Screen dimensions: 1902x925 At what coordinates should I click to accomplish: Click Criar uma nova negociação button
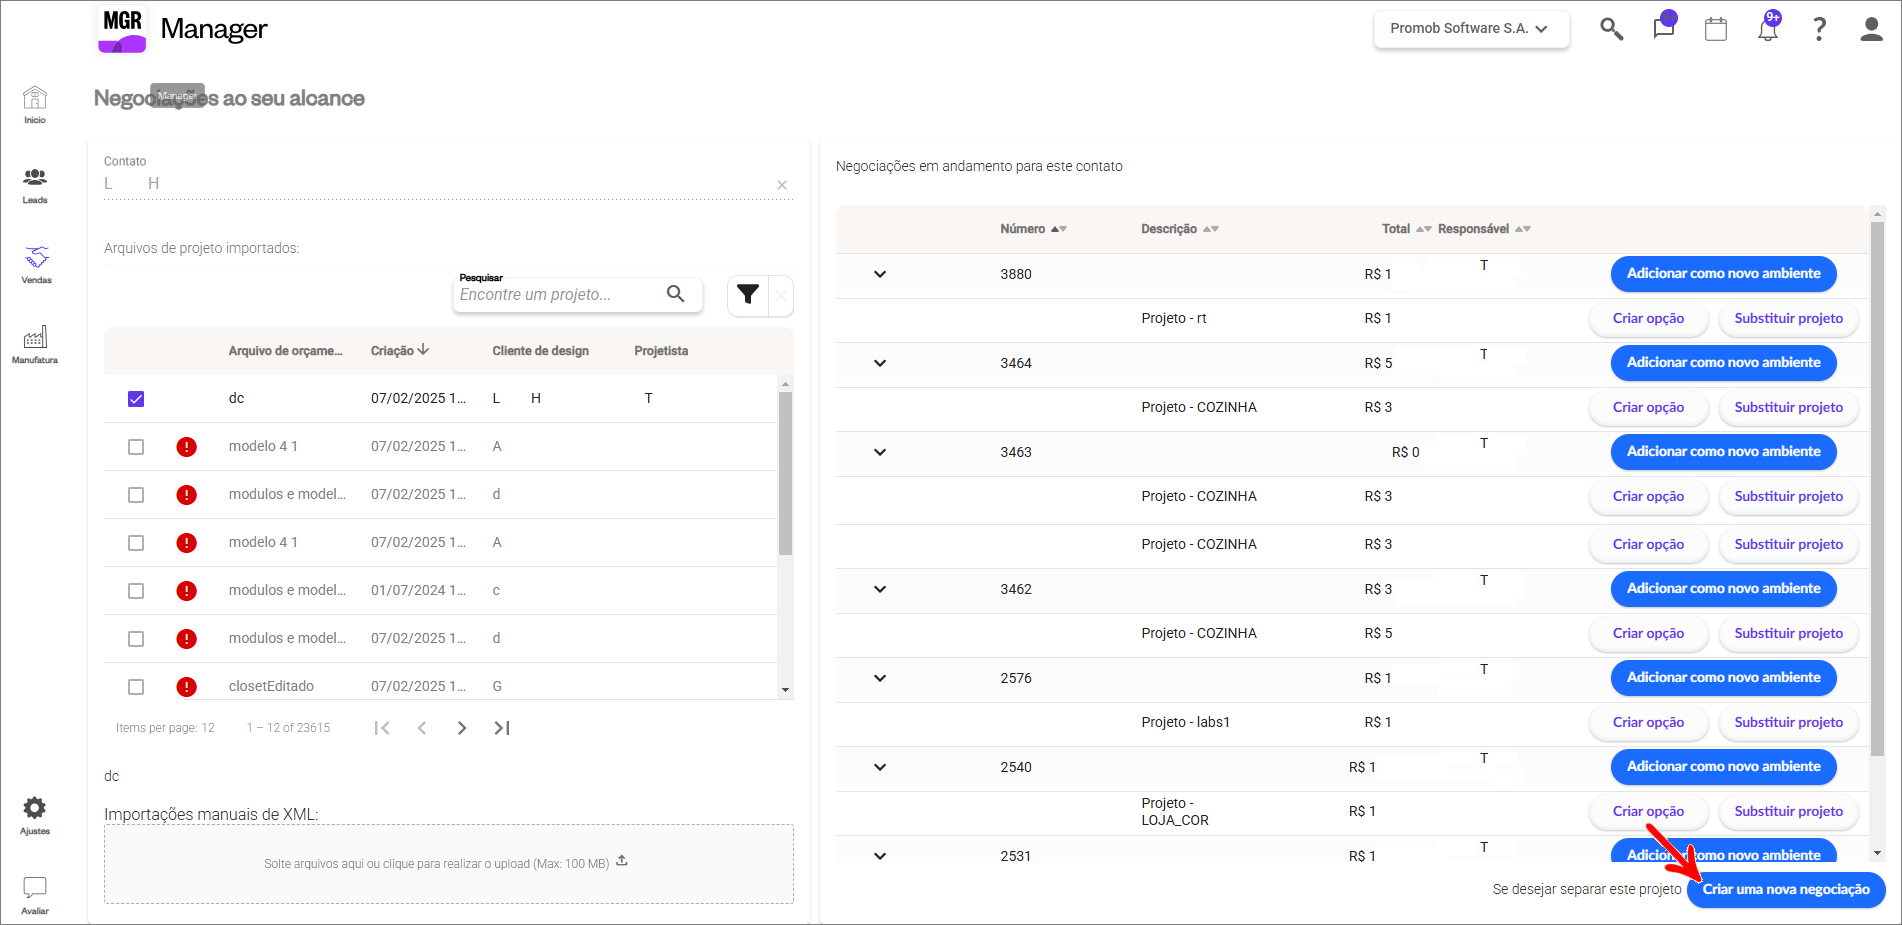(1786, 889)
